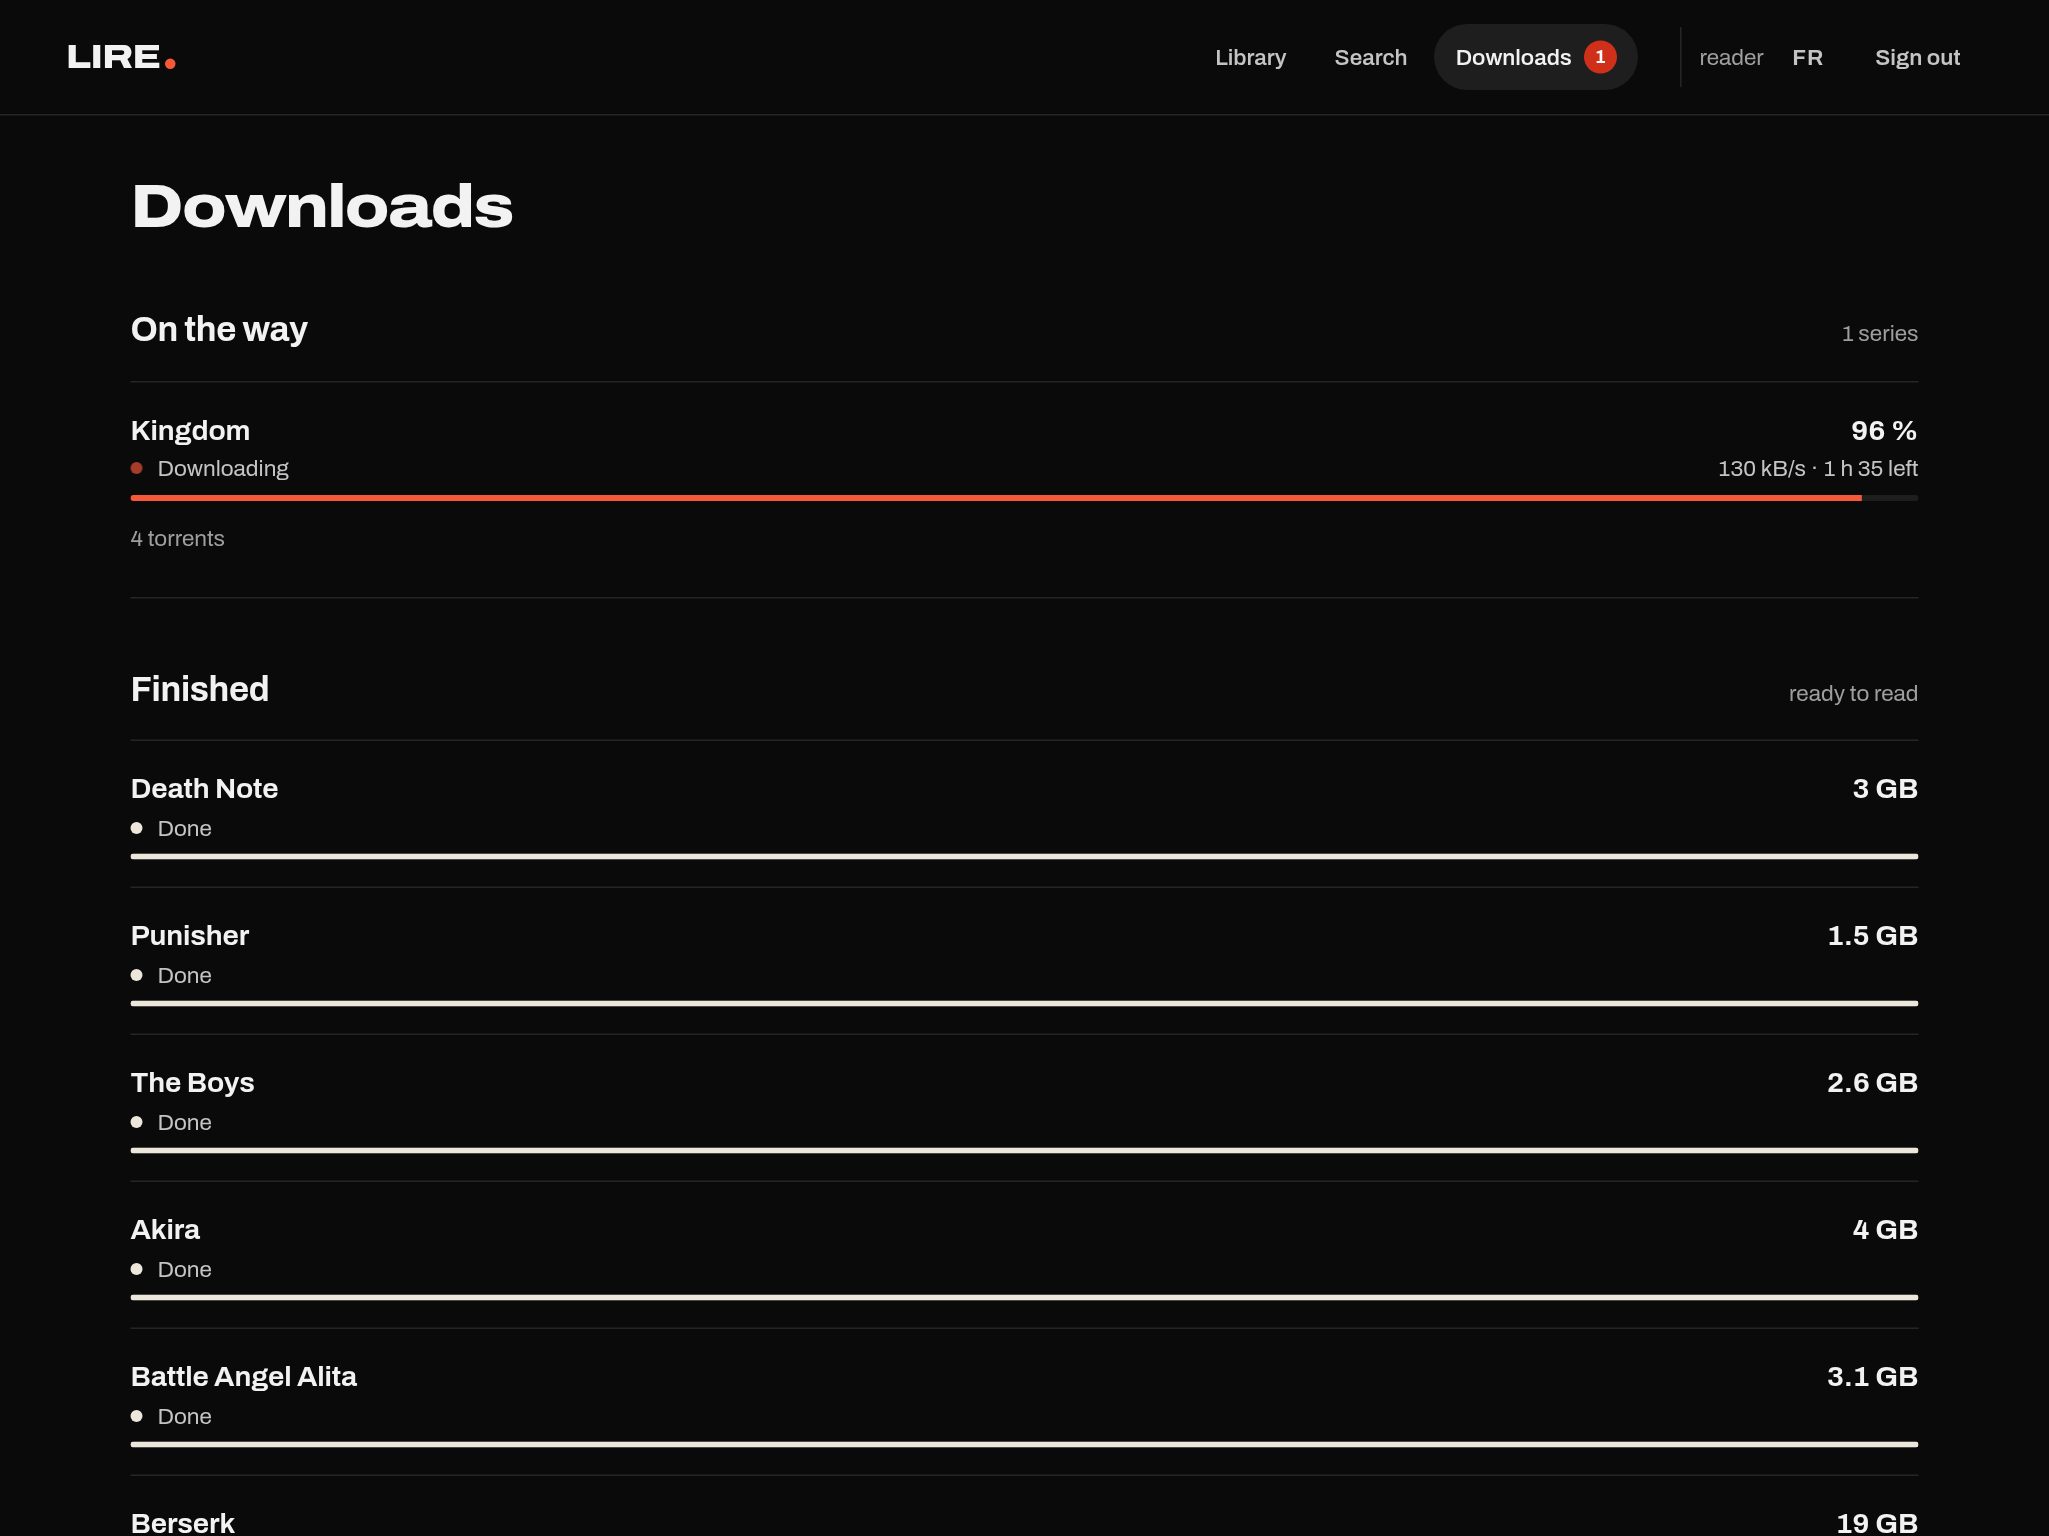Click the Akira 4 GB size
Image resolution: width=2049 pixels, height=1536 pixels.
[1885, 1229]
